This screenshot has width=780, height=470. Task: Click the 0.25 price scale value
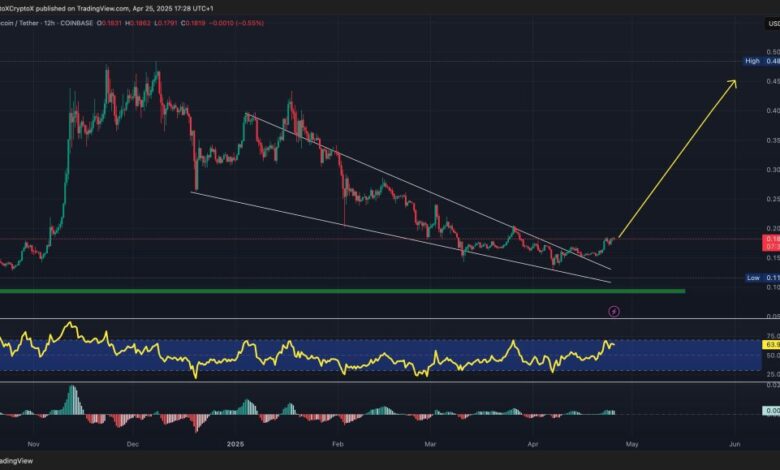(x=773, y=199)
